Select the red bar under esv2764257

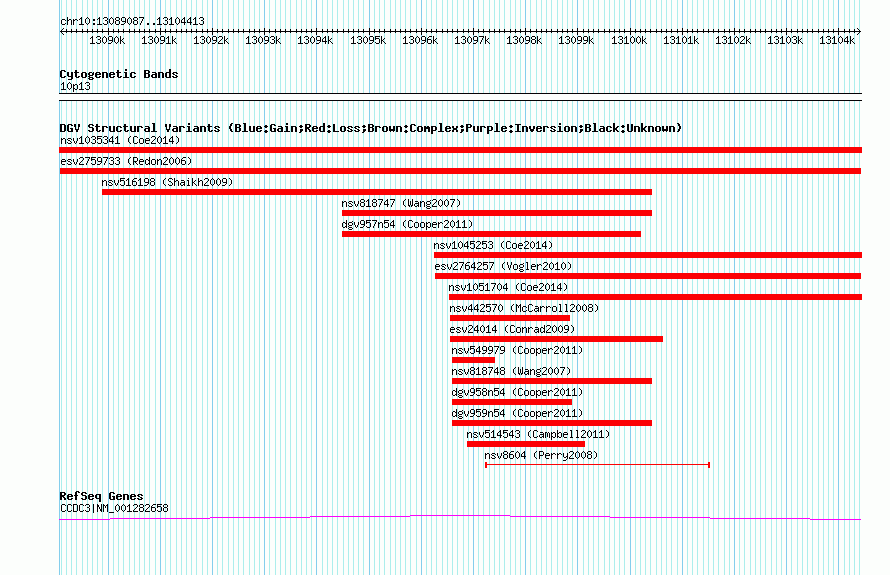(x=648, y=276)
